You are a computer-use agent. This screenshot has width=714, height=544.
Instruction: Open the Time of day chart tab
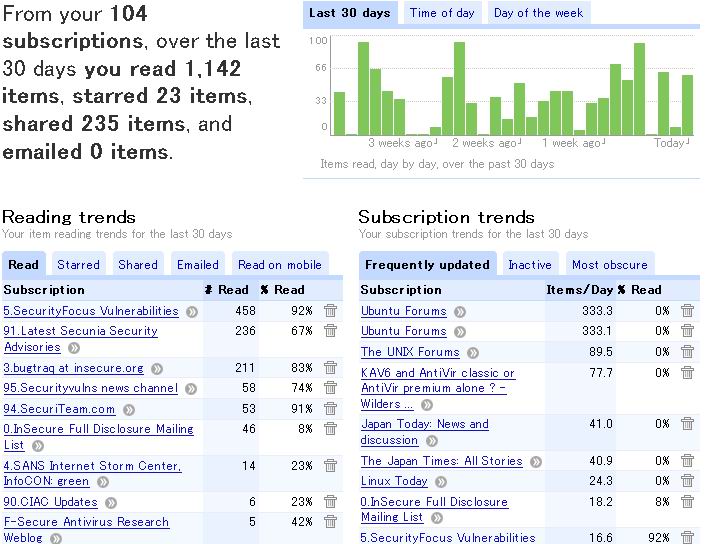[442, 13]
